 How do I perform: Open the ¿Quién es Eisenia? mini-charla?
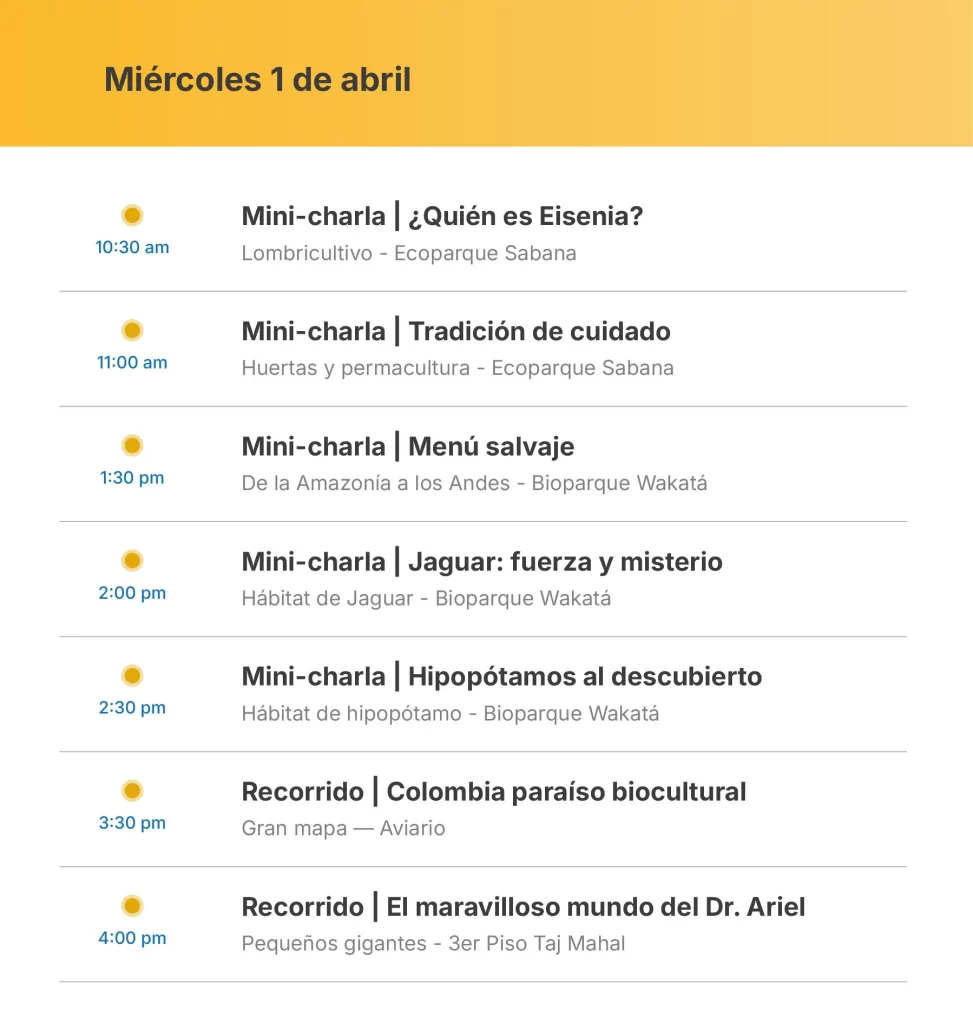[x=442, y=216]
